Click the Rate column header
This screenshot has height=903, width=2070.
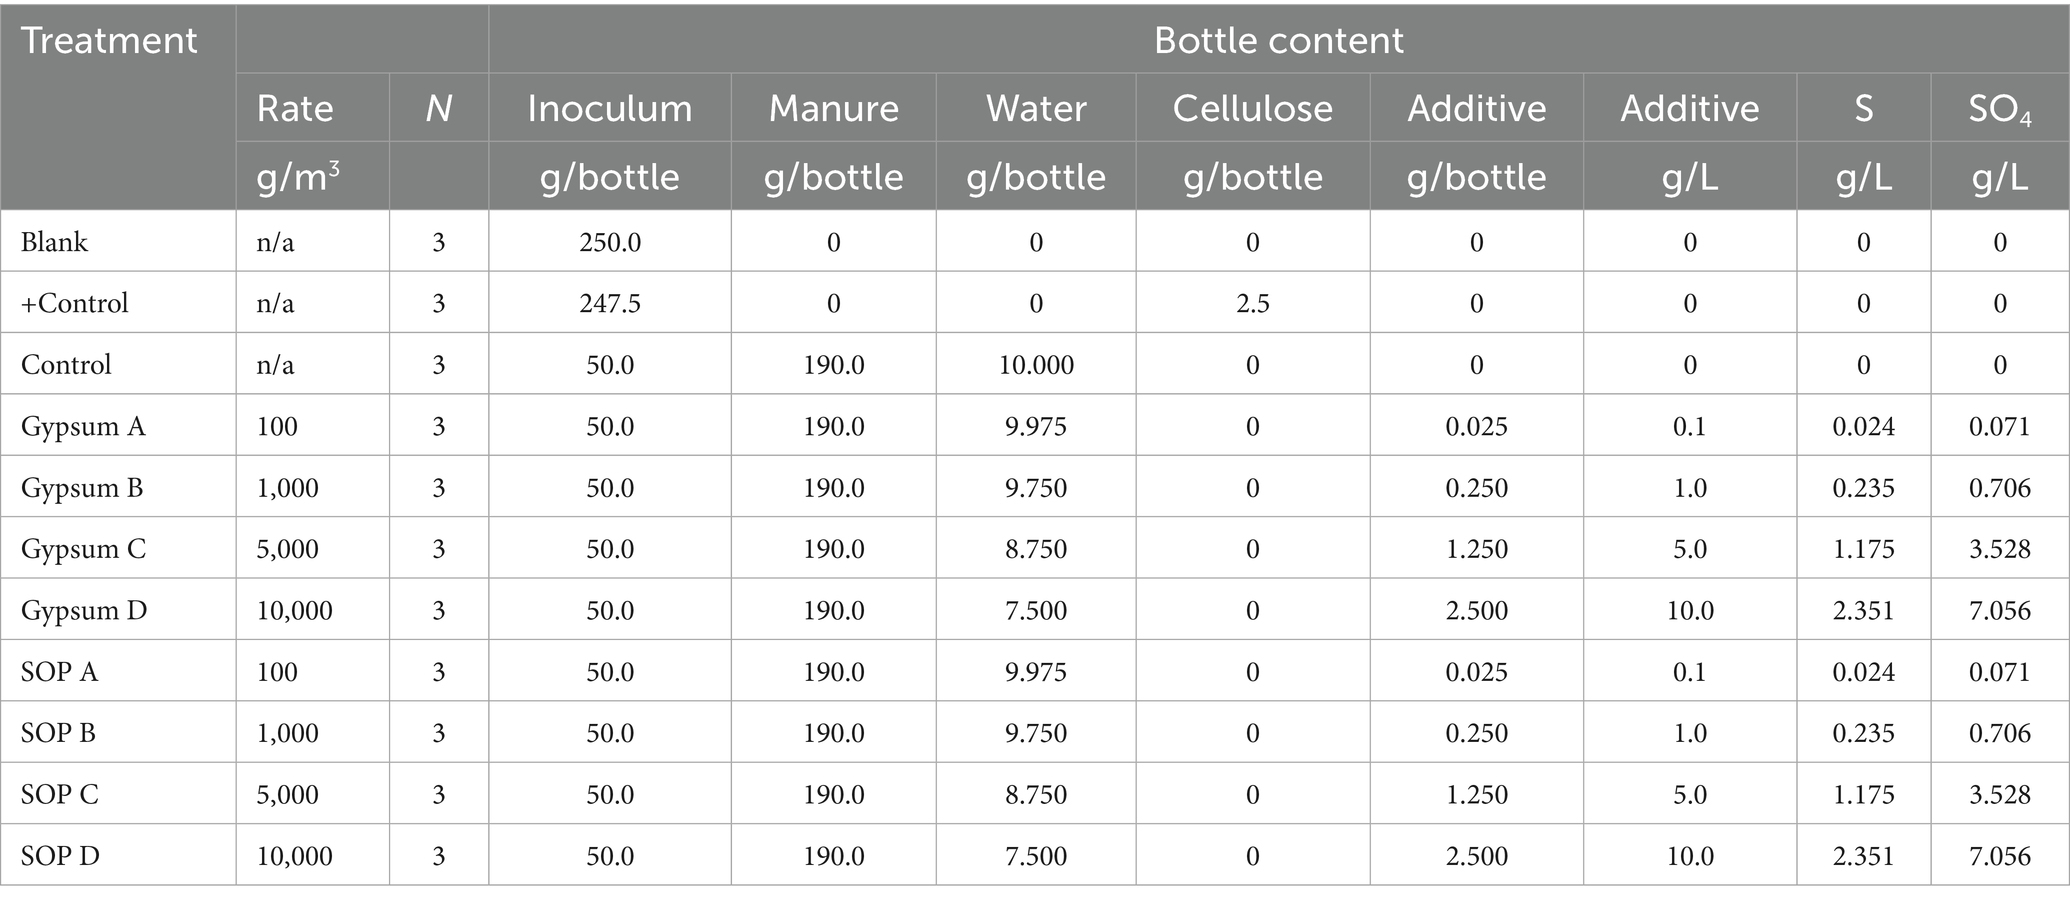[x=295, y=108]
